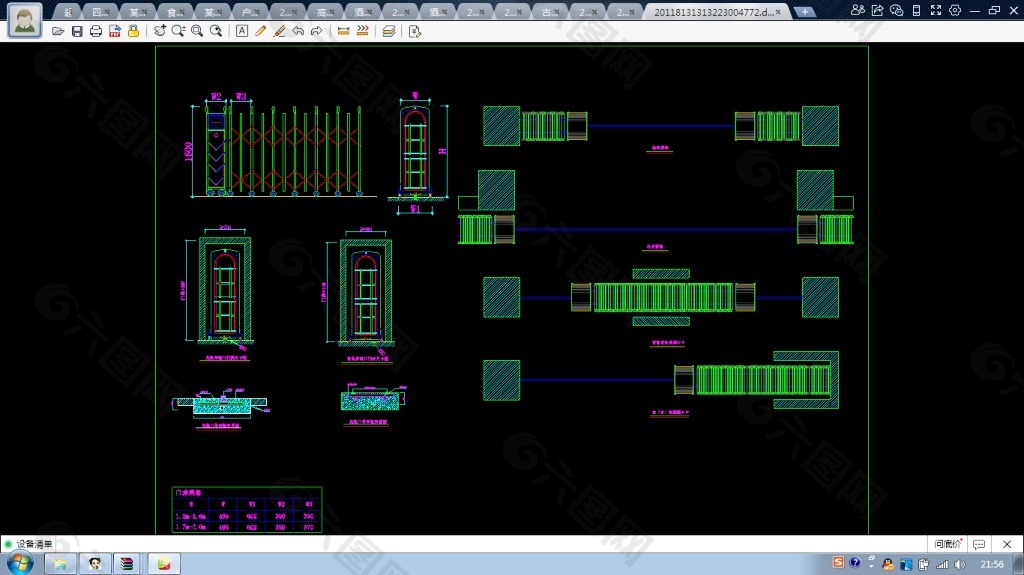Open the chat message bubble icon
1024x575 pixels.
[x=979, y=544]
